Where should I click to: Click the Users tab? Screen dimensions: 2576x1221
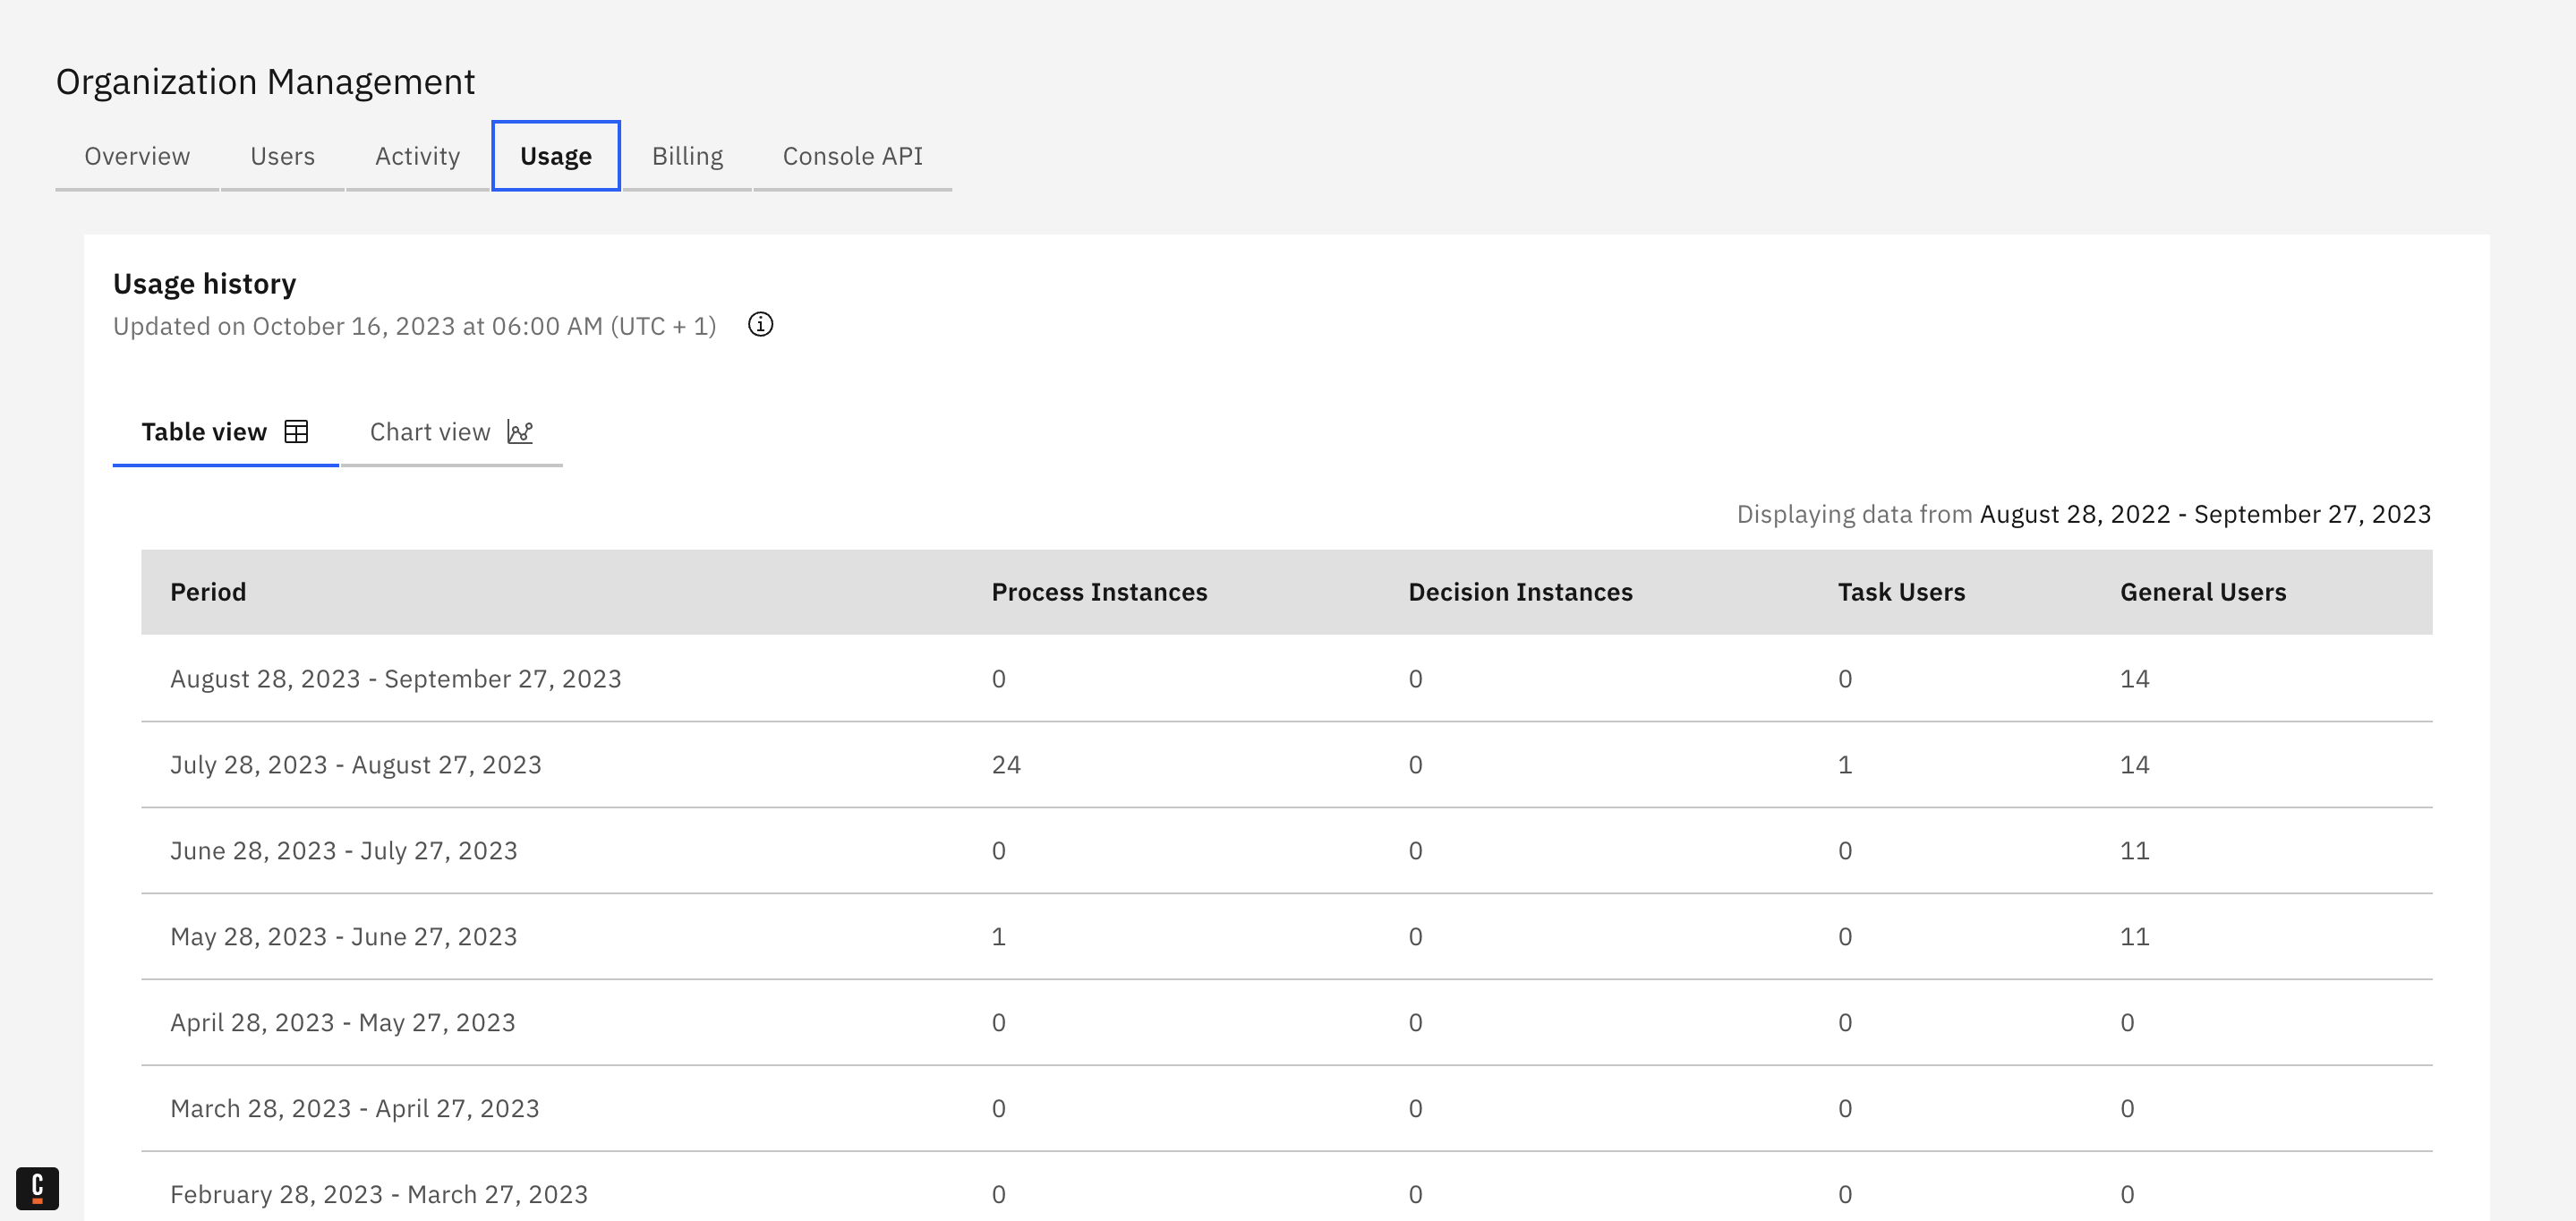coord(281,155)
